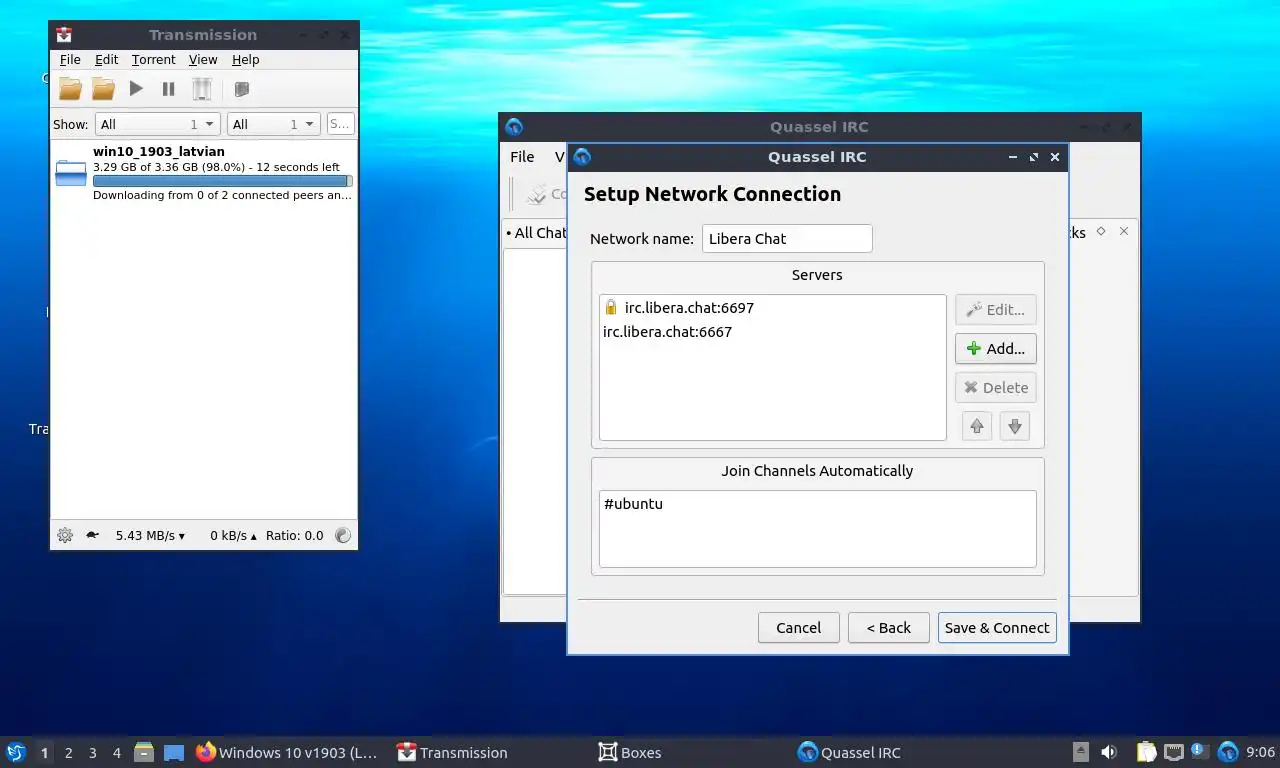Click the Edit... server button

pyautogui.click(x=996, y=310)
